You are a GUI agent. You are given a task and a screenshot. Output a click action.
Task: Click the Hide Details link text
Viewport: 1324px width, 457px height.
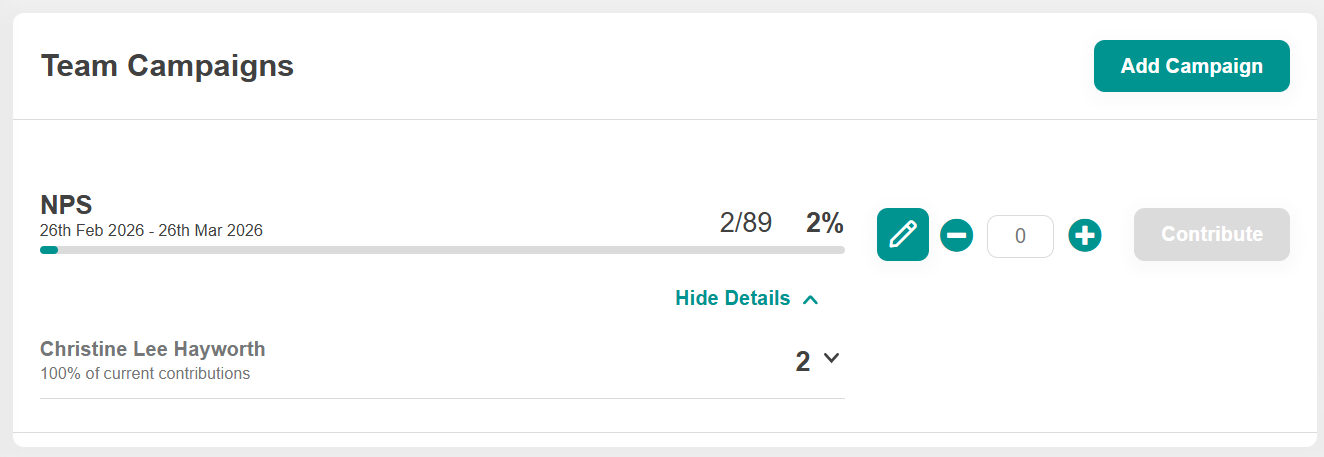coord(732,298)
